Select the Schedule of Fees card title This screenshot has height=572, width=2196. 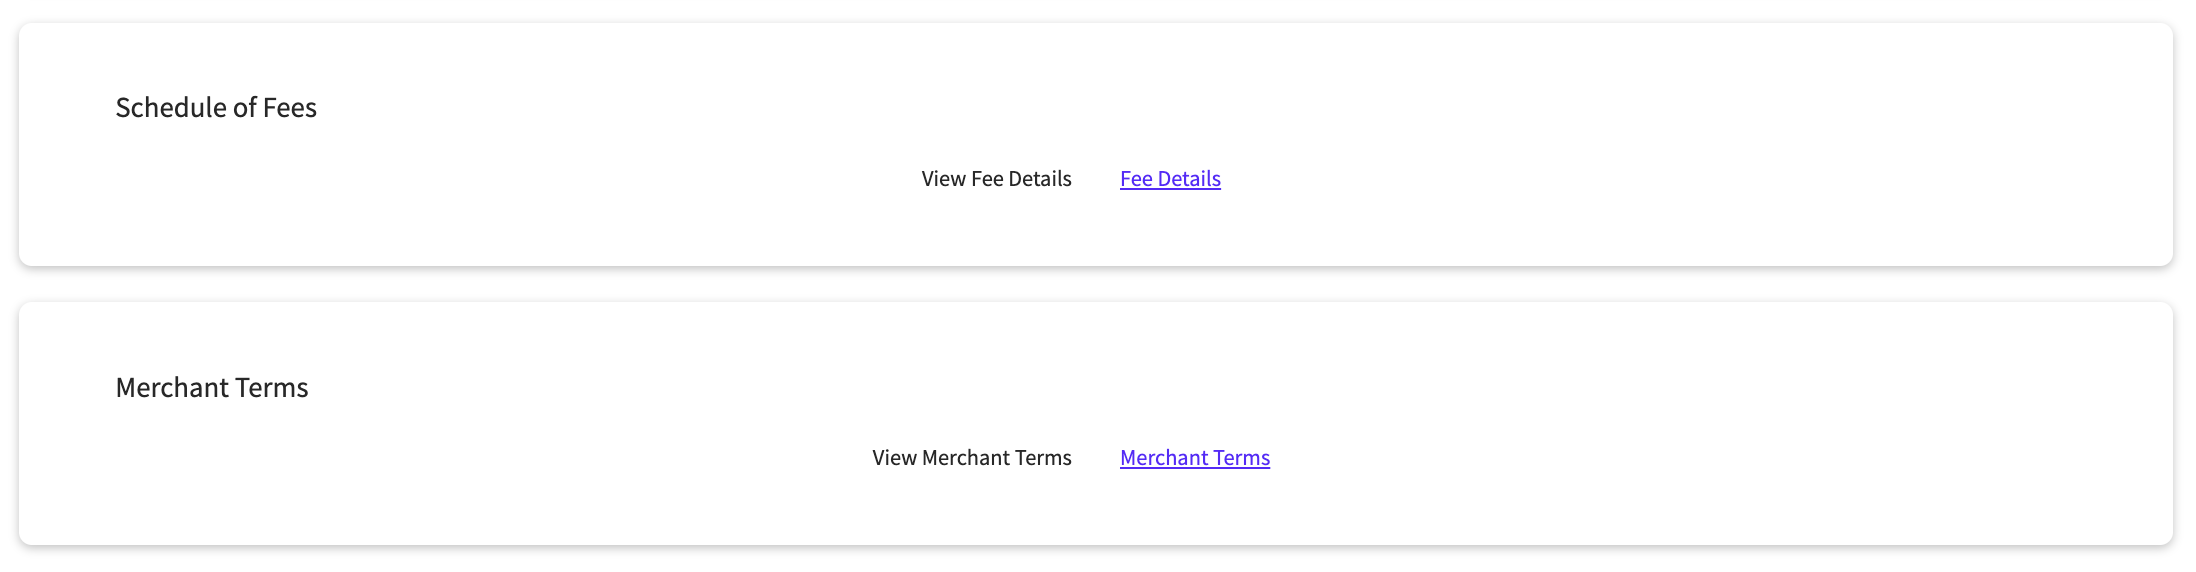coord(216,108)
